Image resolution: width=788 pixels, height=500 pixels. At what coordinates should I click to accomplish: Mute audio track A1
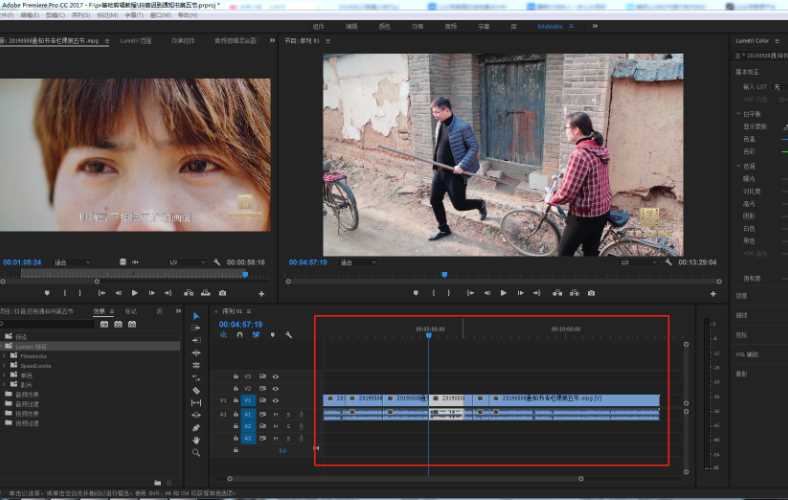[x=275, y=413]
